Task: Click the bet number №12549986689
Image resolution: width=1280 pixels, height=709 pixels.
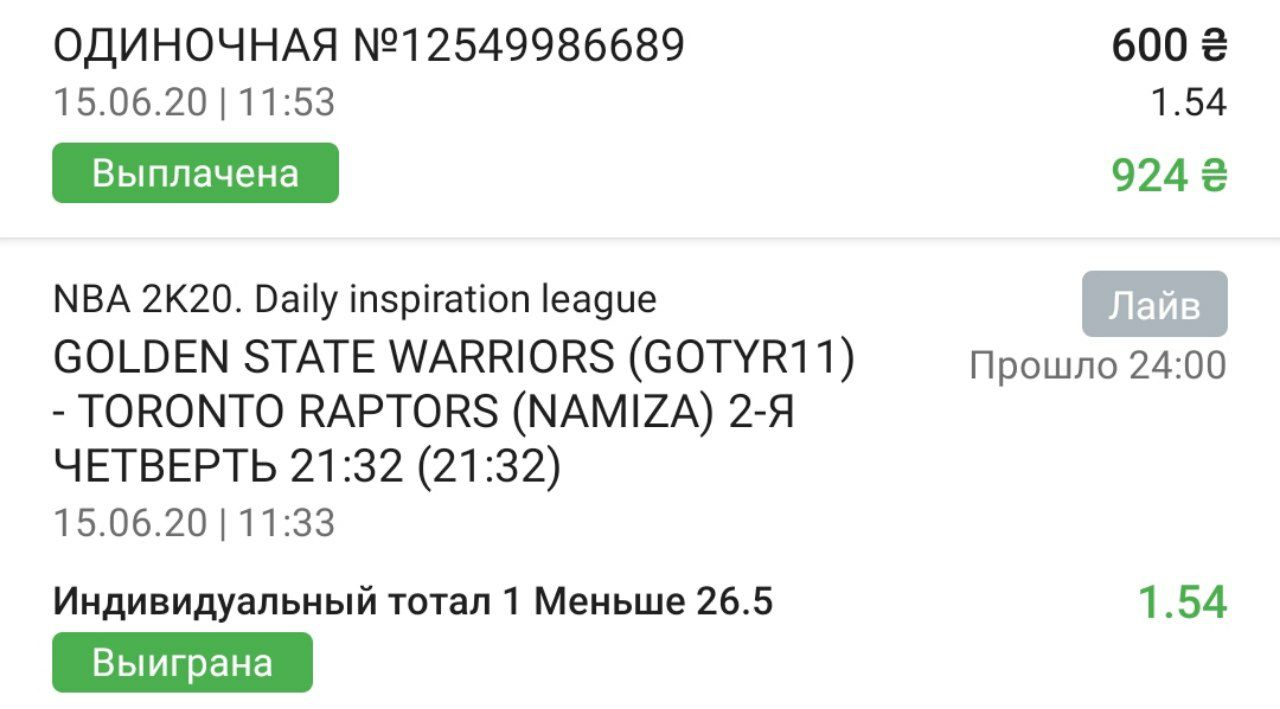Action: [x=519, y=46]
